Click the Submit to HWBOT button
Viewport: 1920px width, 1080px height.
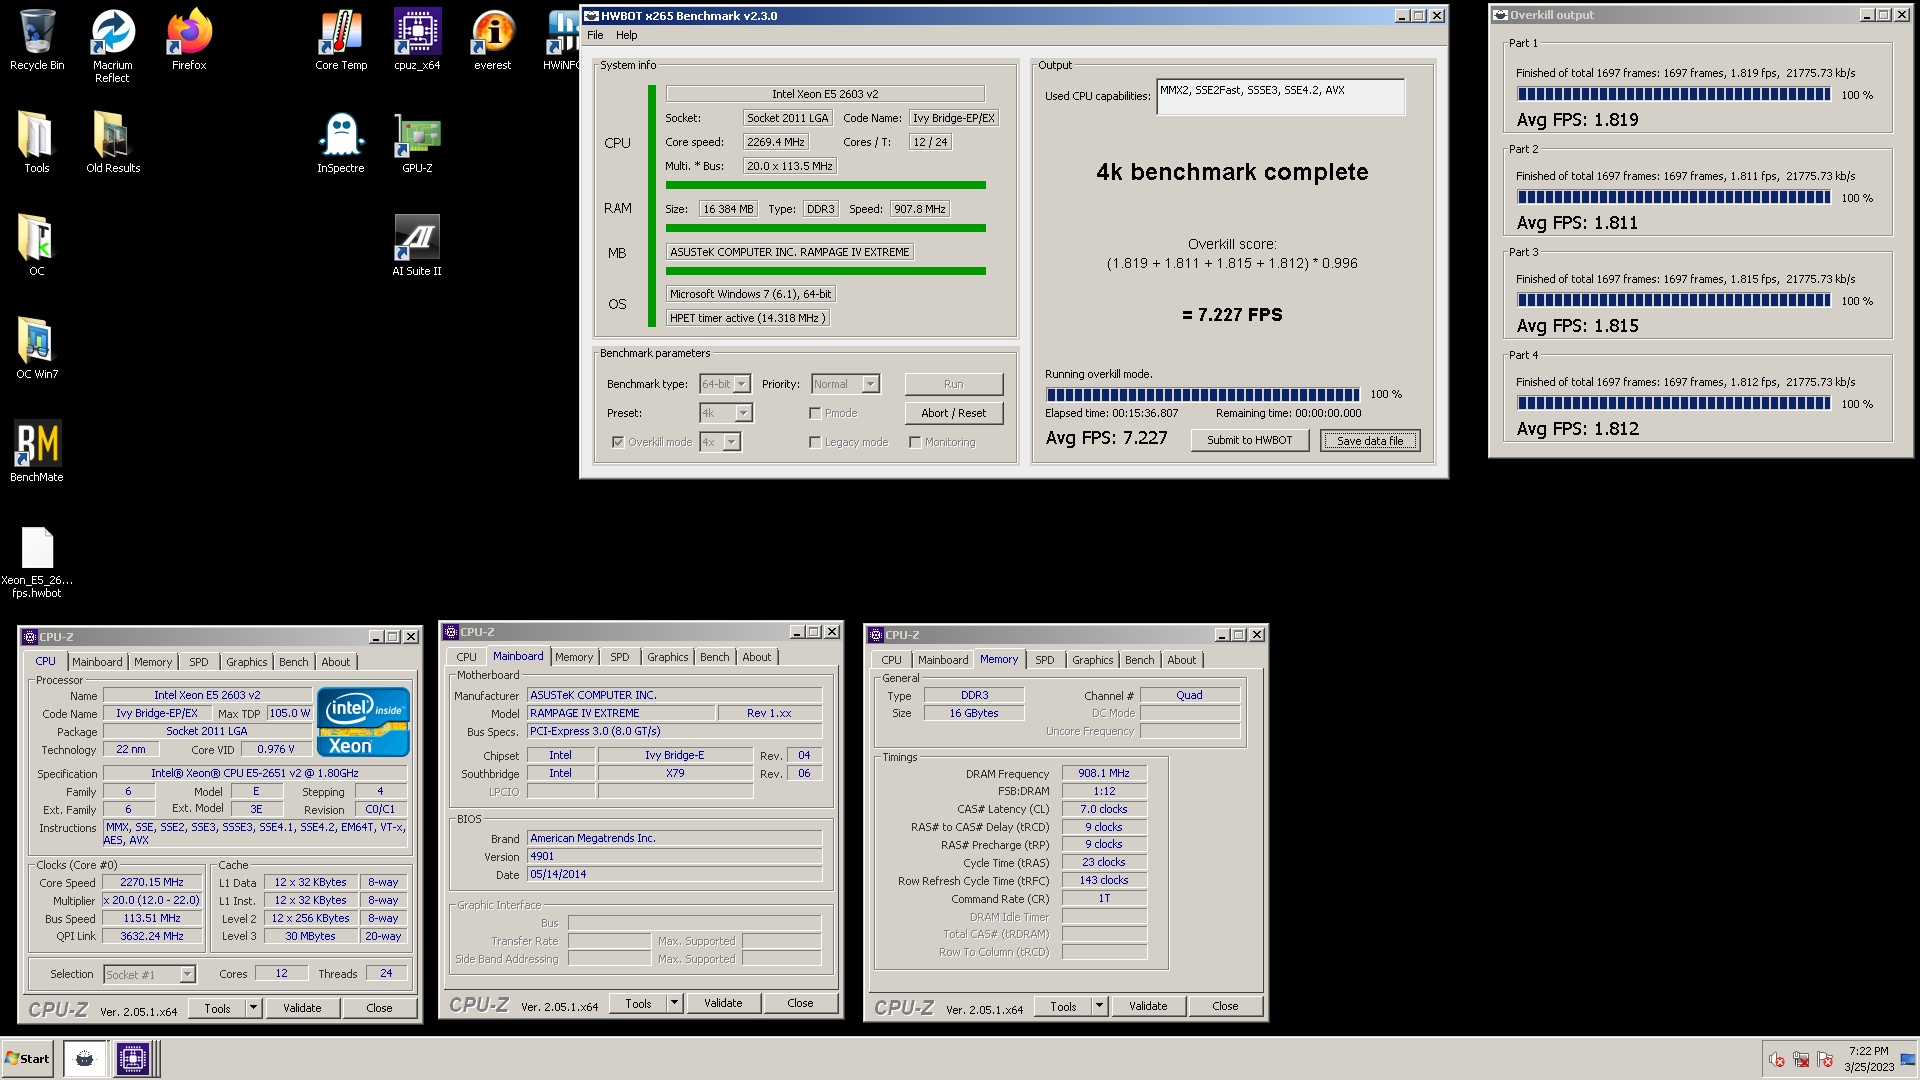1250,440
